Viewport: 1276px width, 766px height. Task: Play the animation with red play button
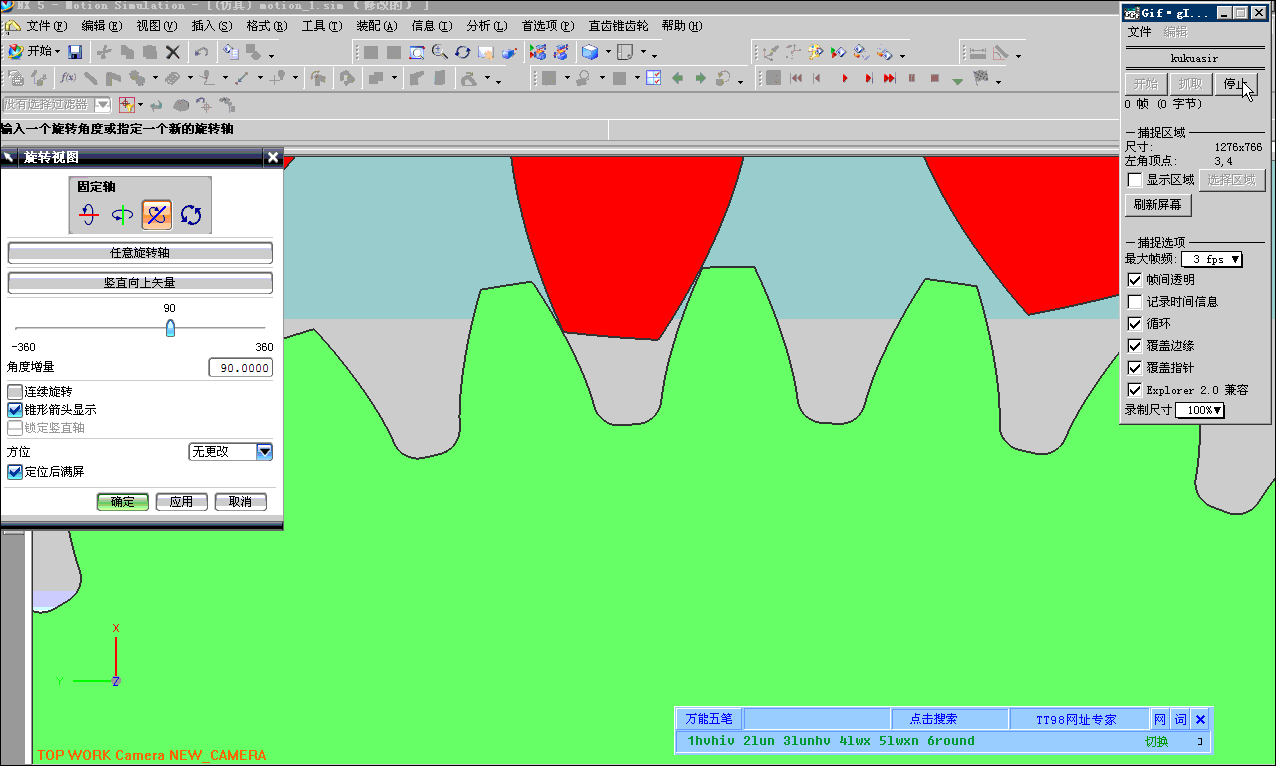[845, 78]
